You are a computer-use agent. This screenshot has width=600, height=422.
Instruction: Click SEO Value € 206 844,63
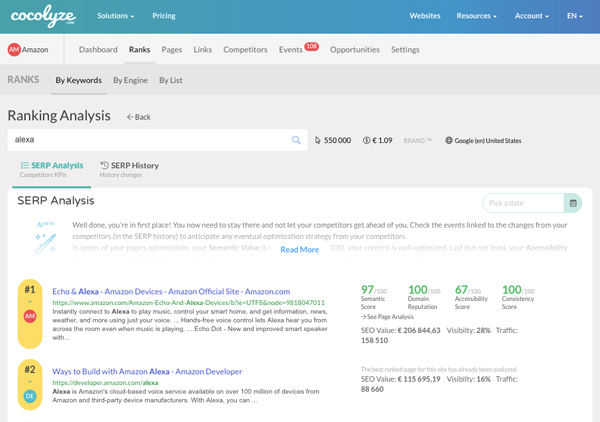click(401, 331)
